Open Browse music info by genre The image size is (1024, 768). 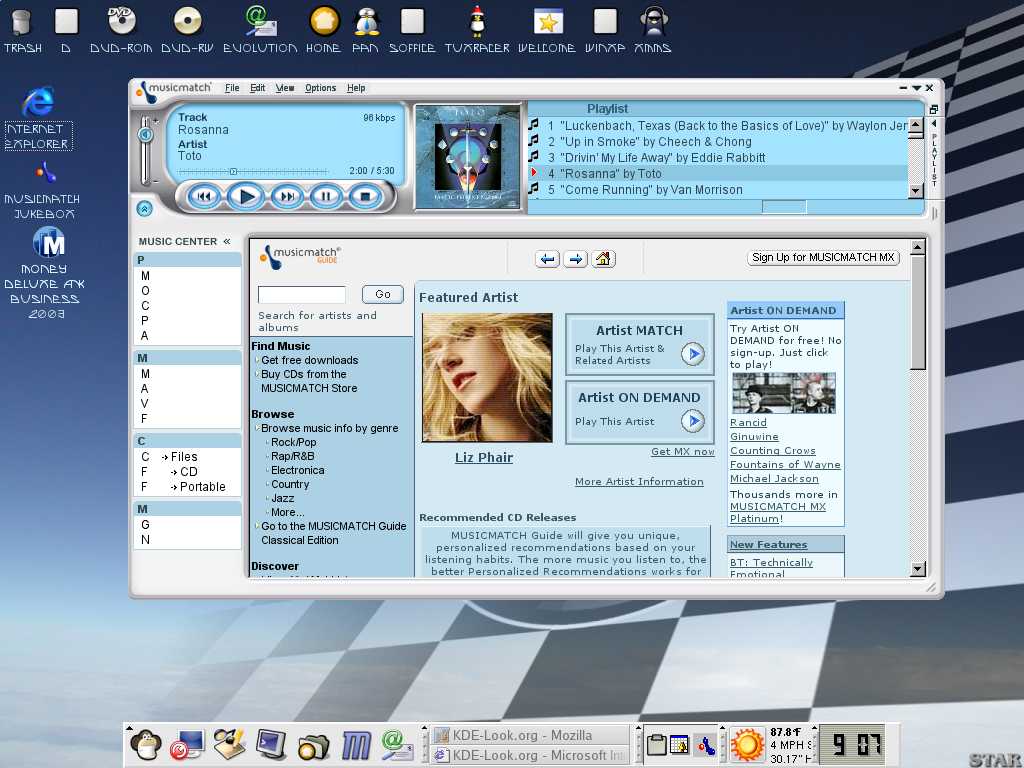point(330,428)
